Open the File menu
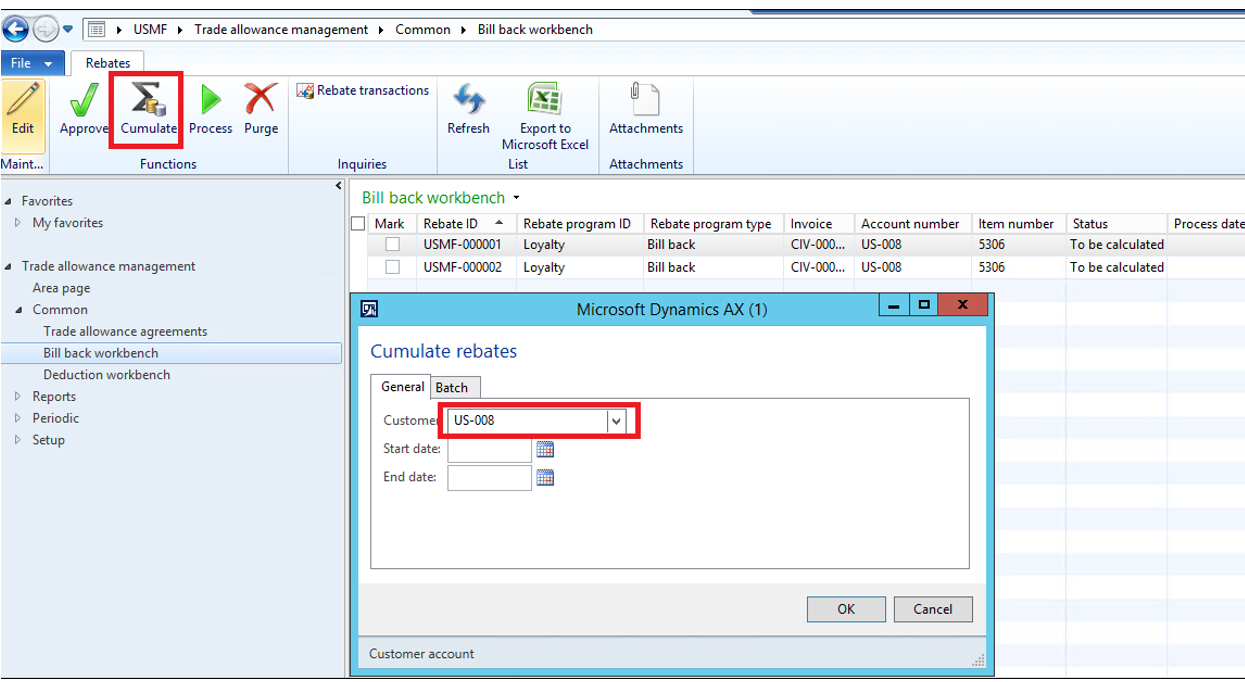1245x682 pixels. [x=32, y=63]
